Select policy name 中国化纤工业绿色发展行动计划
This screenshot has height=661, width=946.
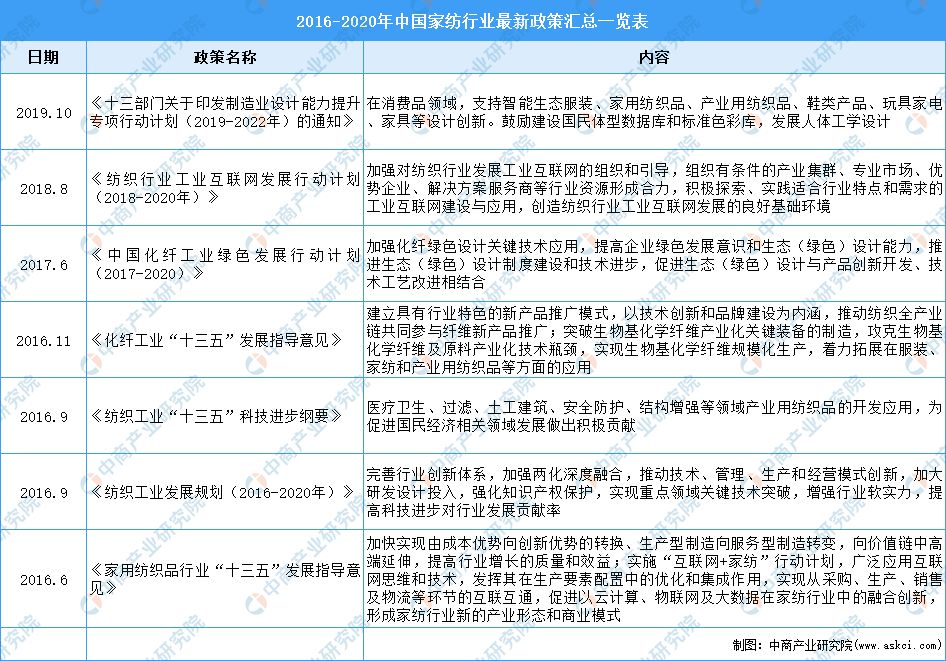point(225,264)
